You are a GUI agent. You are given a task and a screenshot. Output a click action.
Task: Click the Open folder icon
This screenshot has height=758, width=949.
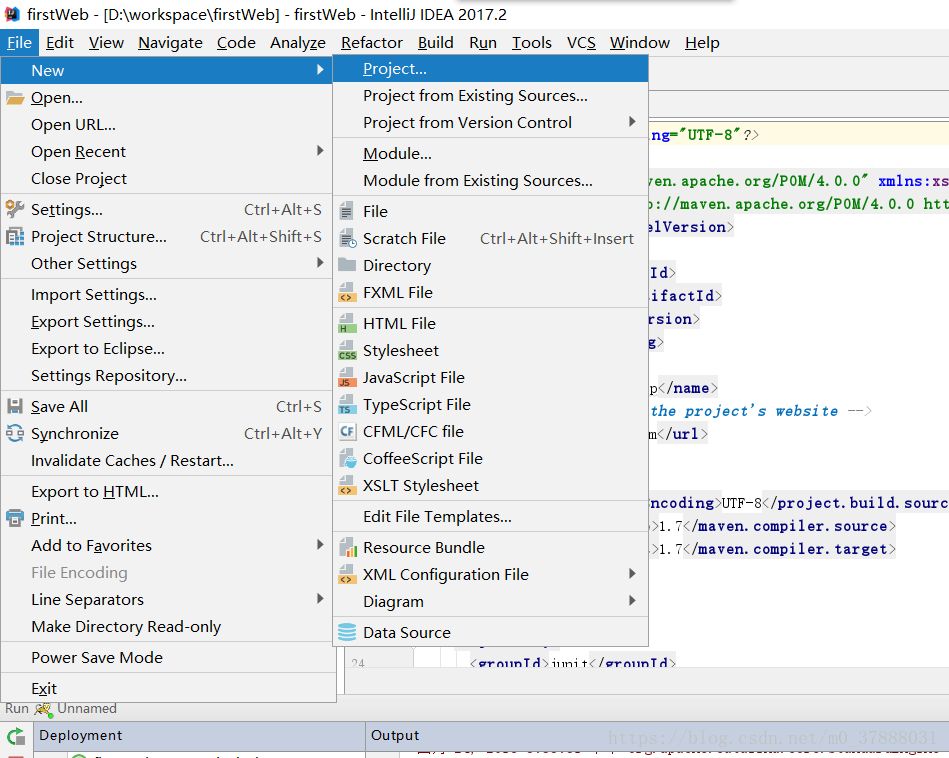15,97
